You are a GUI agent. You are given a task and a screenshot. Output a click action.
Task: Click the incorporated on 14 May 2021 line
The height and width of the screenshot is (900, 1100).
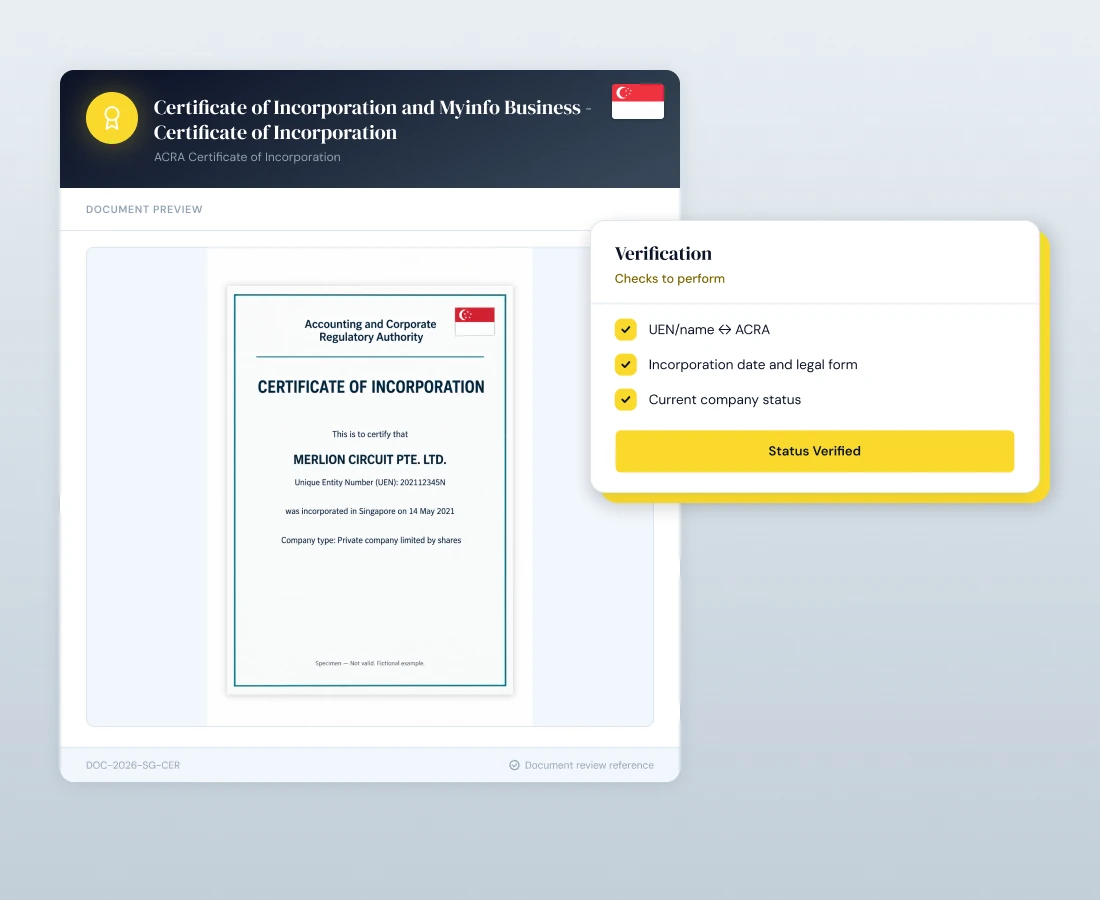click(370, 511)
